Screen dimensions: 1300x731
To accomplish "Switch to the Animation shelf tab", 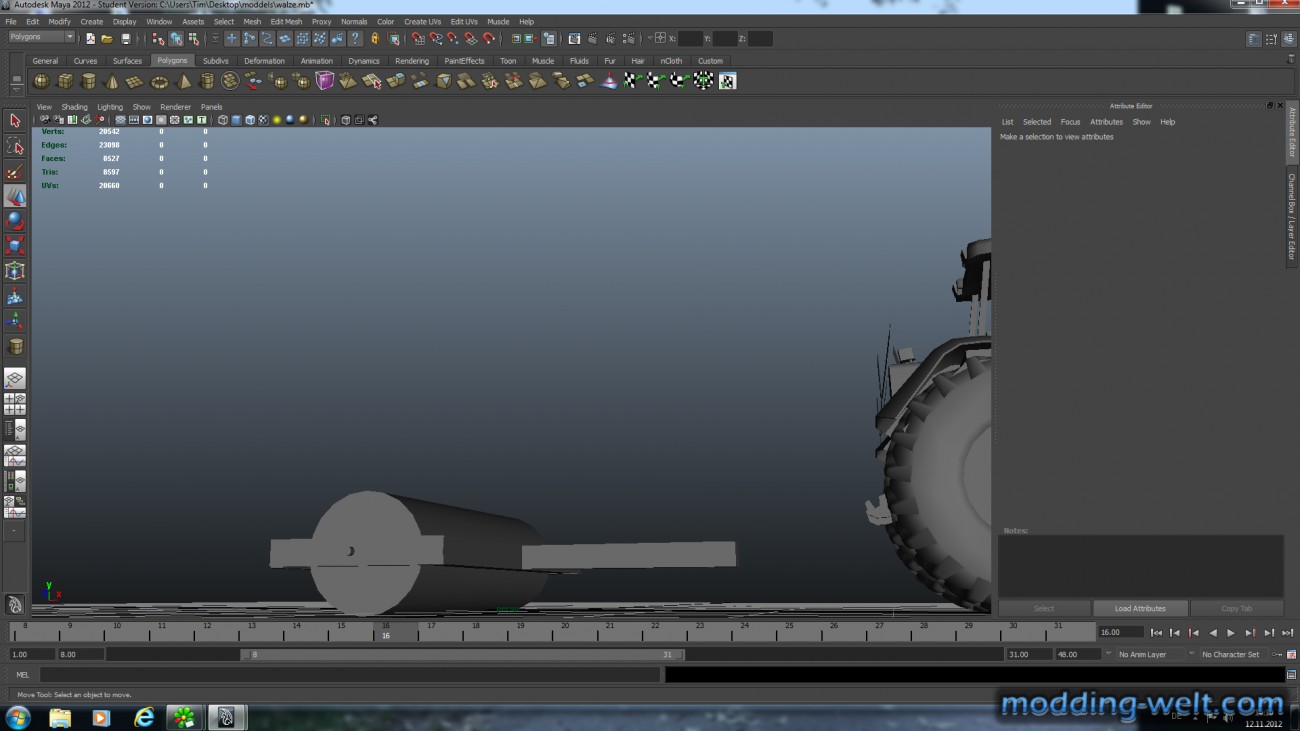I will (x=316, y=61).
